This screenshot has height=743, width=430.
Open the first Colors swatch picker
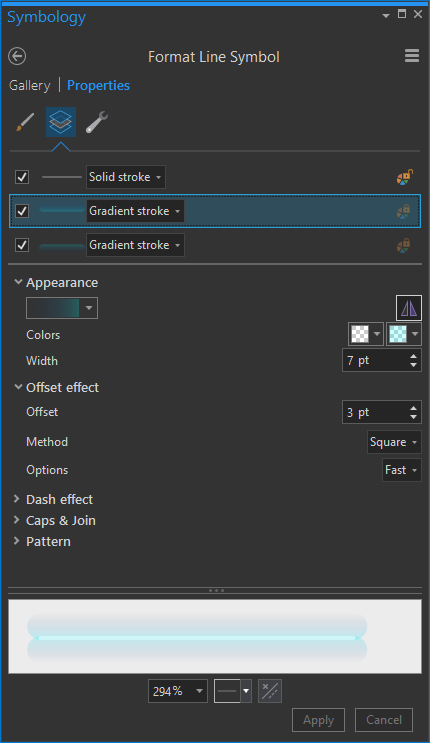click(x=366, y=334)
